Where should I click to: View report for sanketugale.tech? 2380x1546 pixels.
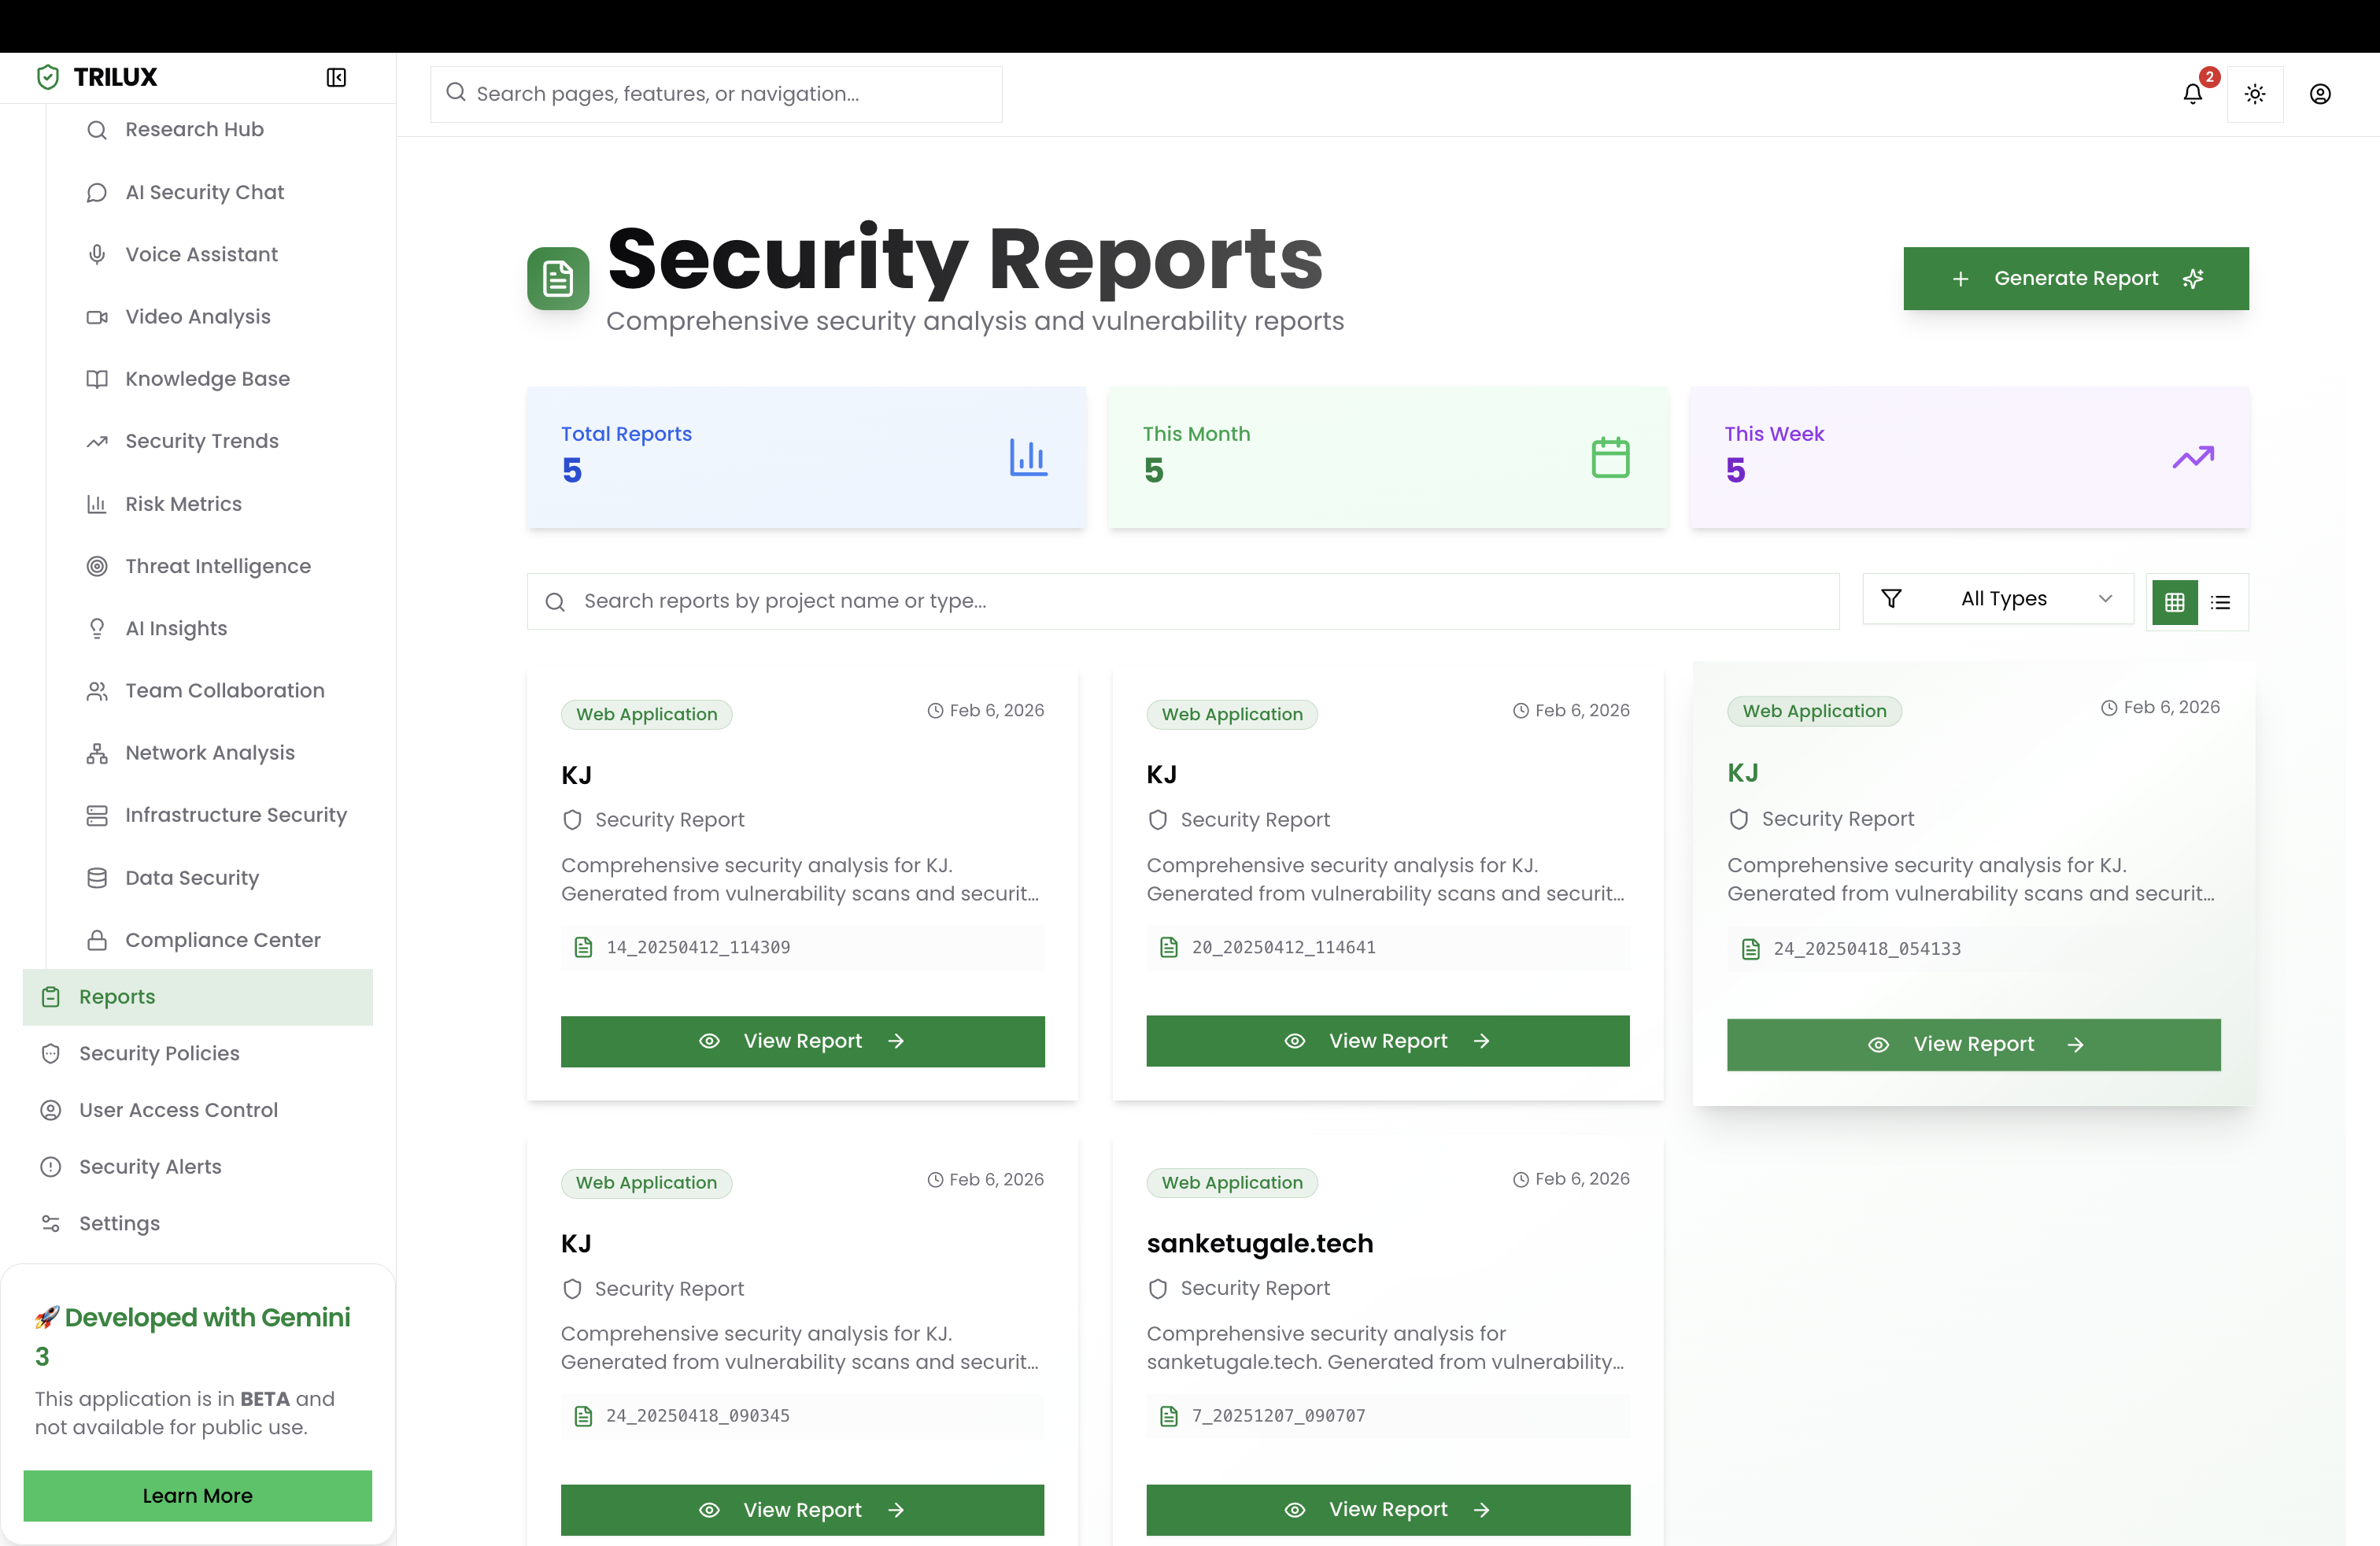(1387, 1509)
